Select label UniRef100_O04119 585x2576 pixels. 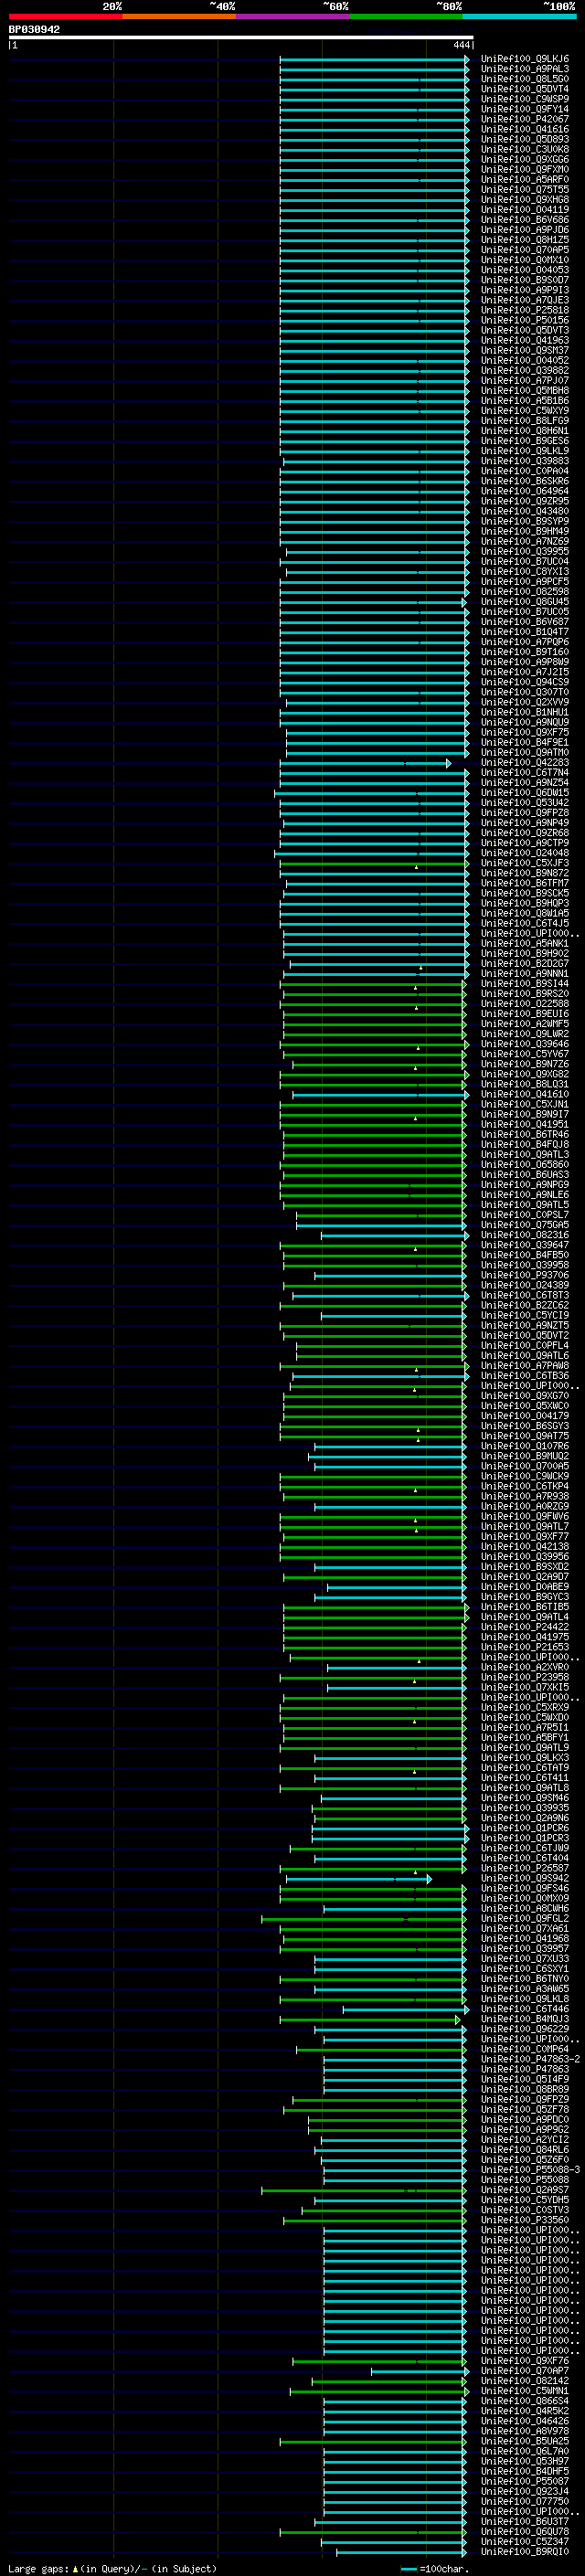524,210
